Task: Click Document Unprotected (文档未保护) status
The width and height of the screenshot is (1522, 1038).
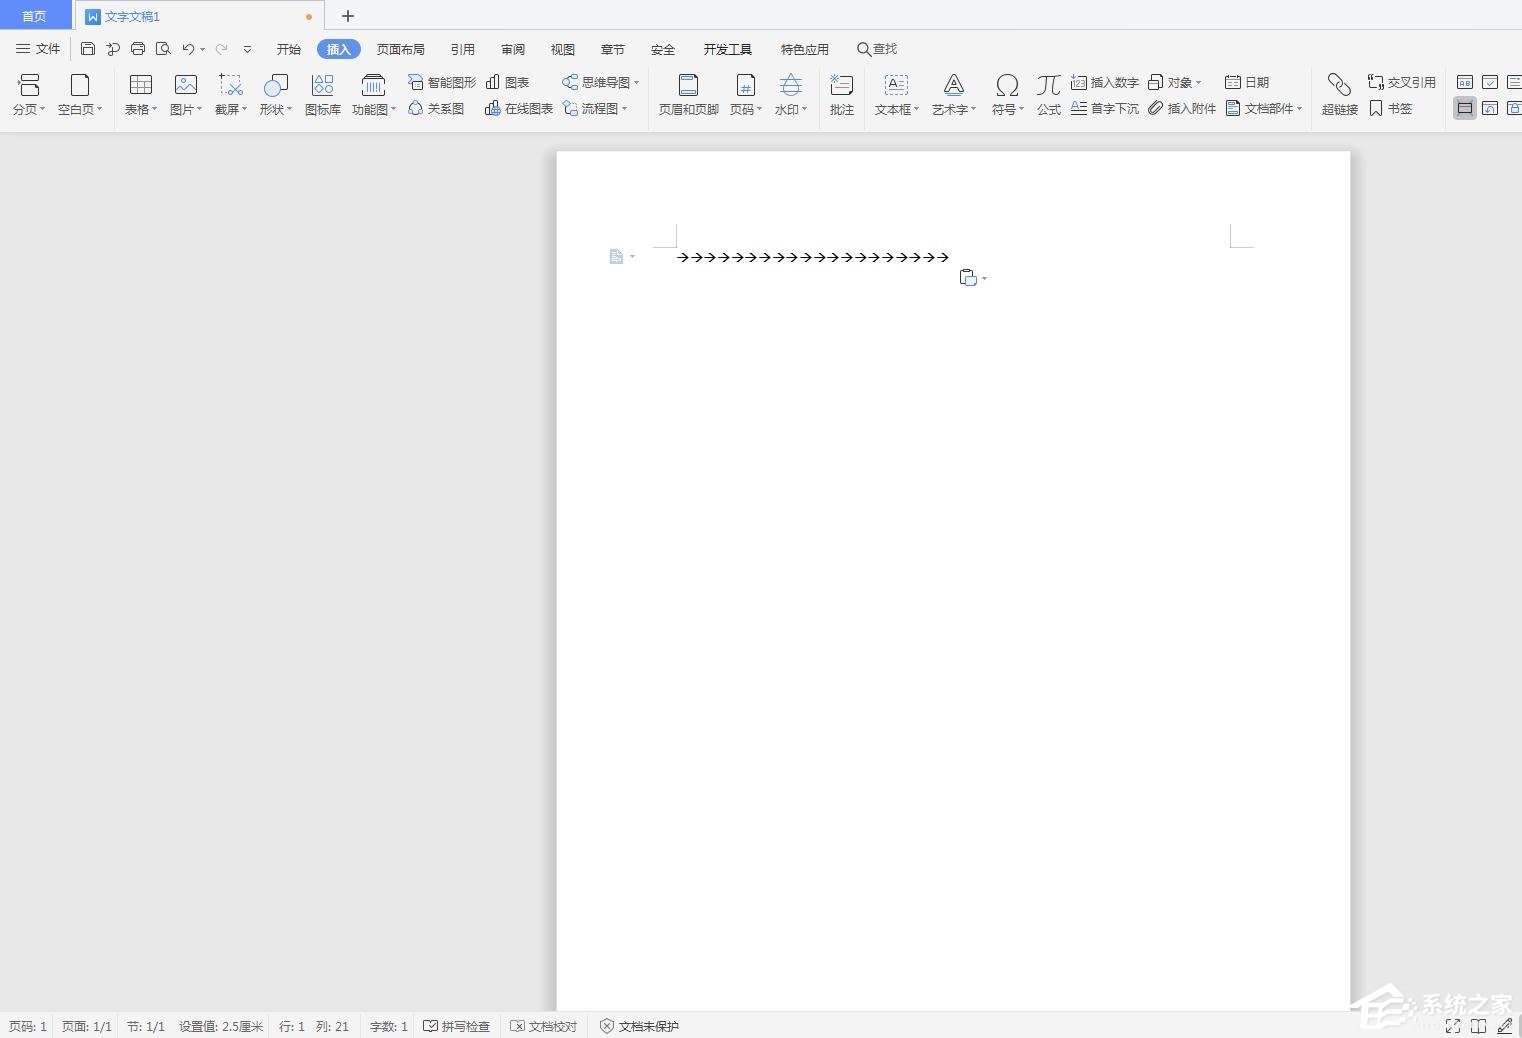Action: (x=639, y=1026)
